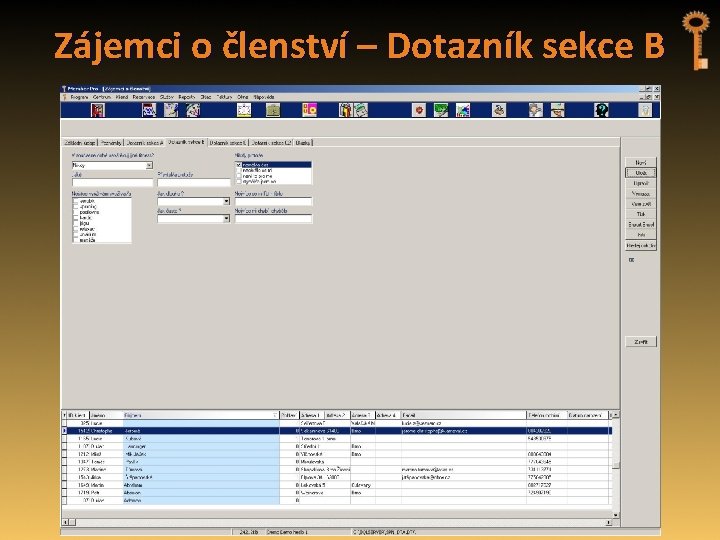Click the green icon beside the gift boxes
720x540 pixels.
[360, 110]
